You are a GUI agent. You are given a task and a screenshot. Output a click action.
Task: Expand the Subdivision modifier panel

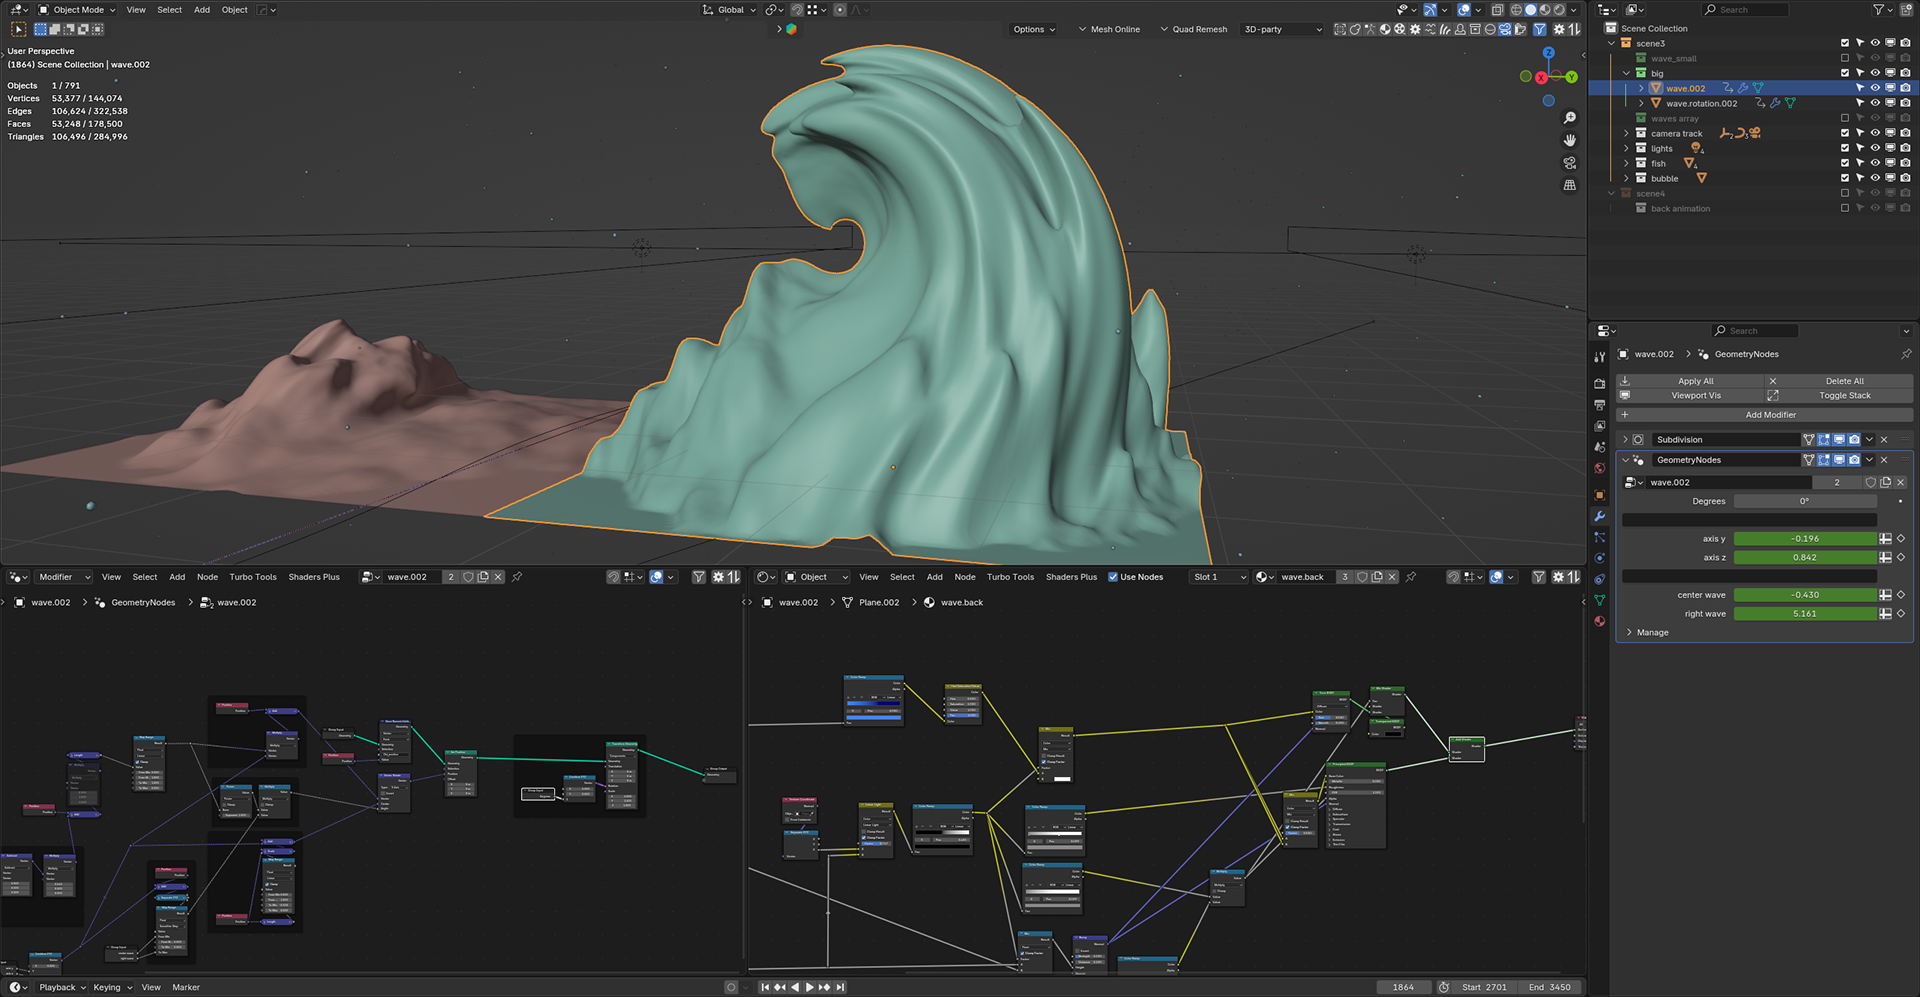coord(1625,440)
